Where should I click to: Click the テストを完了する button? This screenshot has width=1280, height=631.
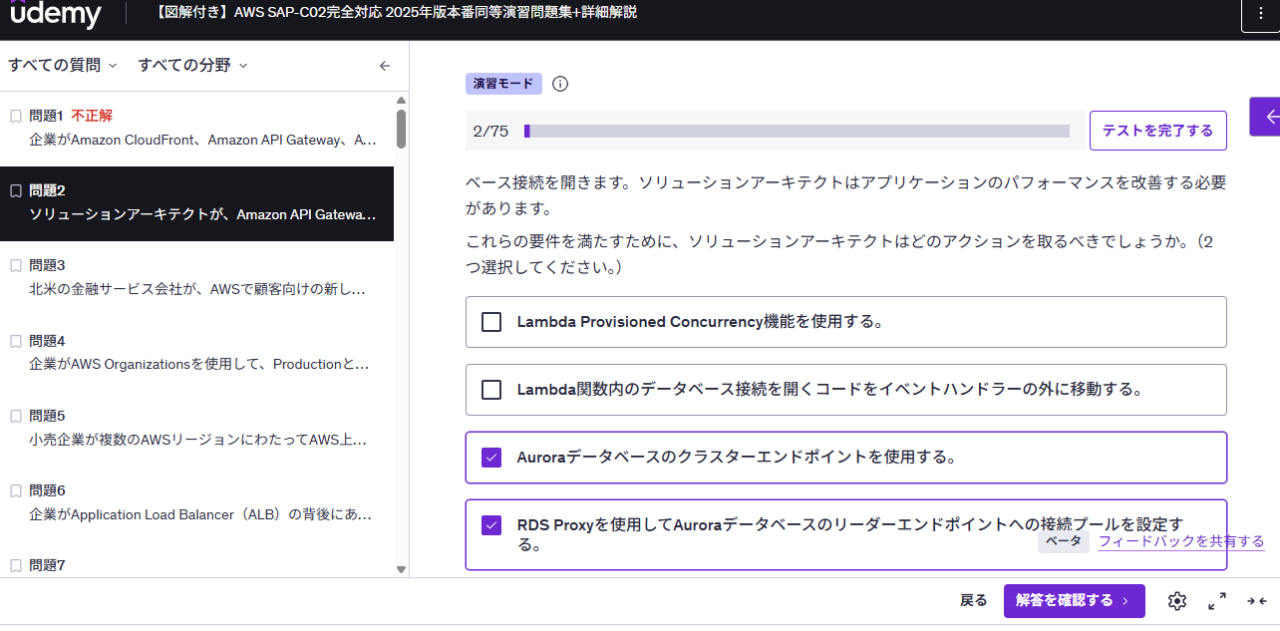(1157, 130)
